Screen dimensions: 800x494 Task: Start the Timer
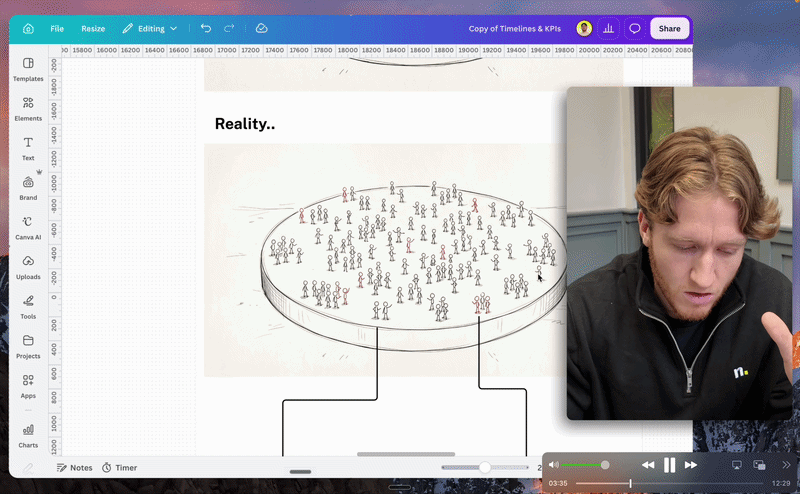pos(119,467)
